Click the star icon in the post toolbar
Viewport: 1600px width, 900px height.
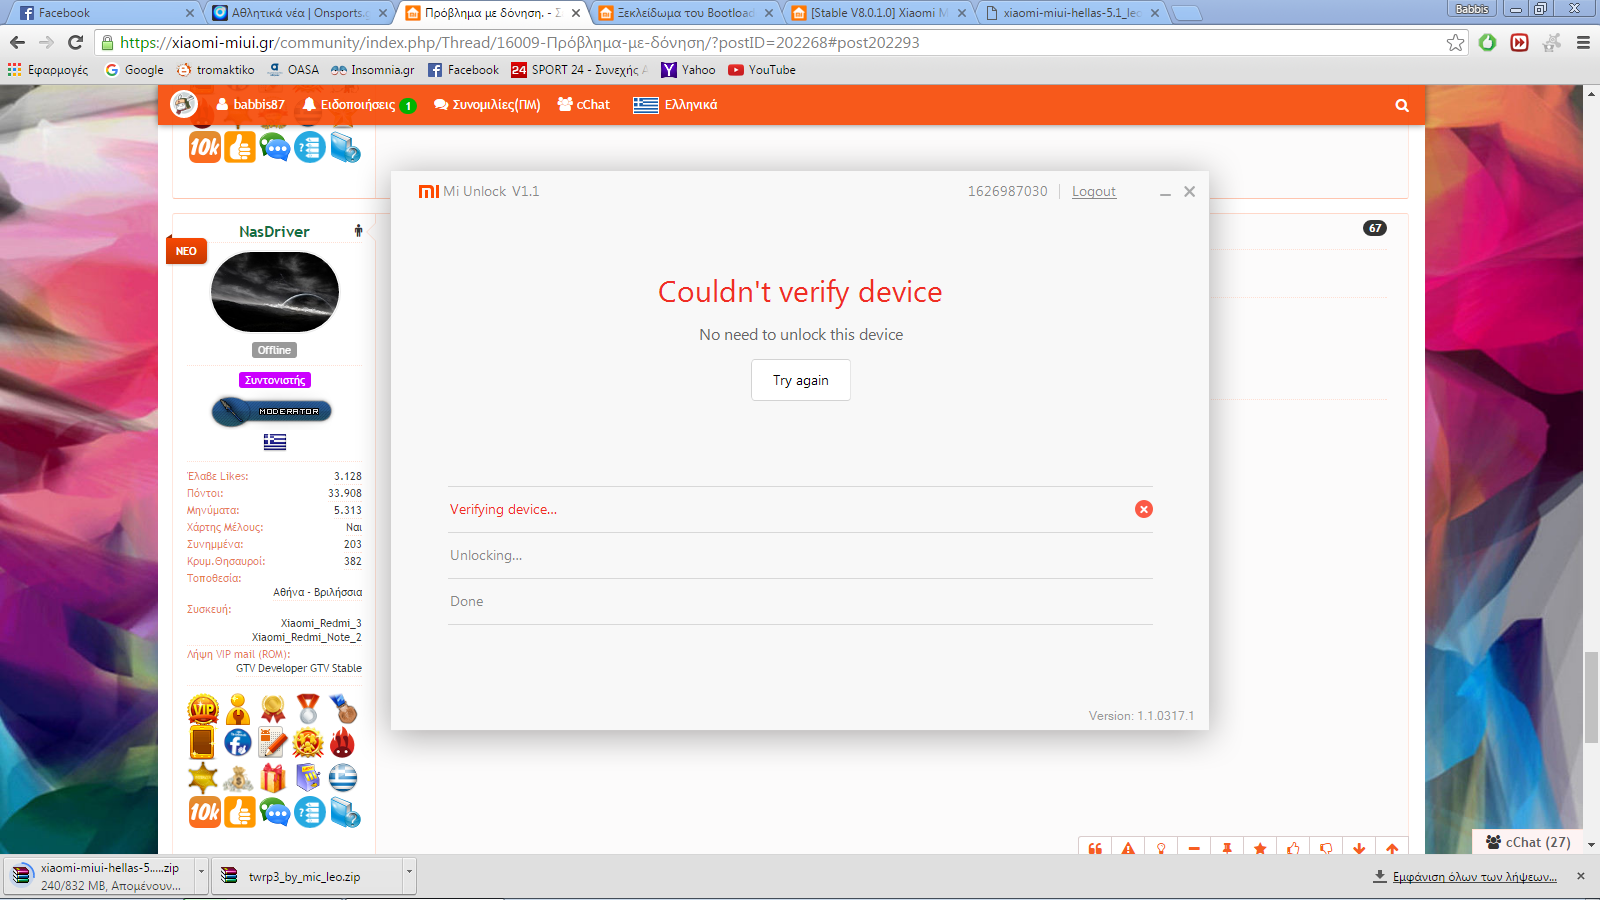tap(1260, 848)
